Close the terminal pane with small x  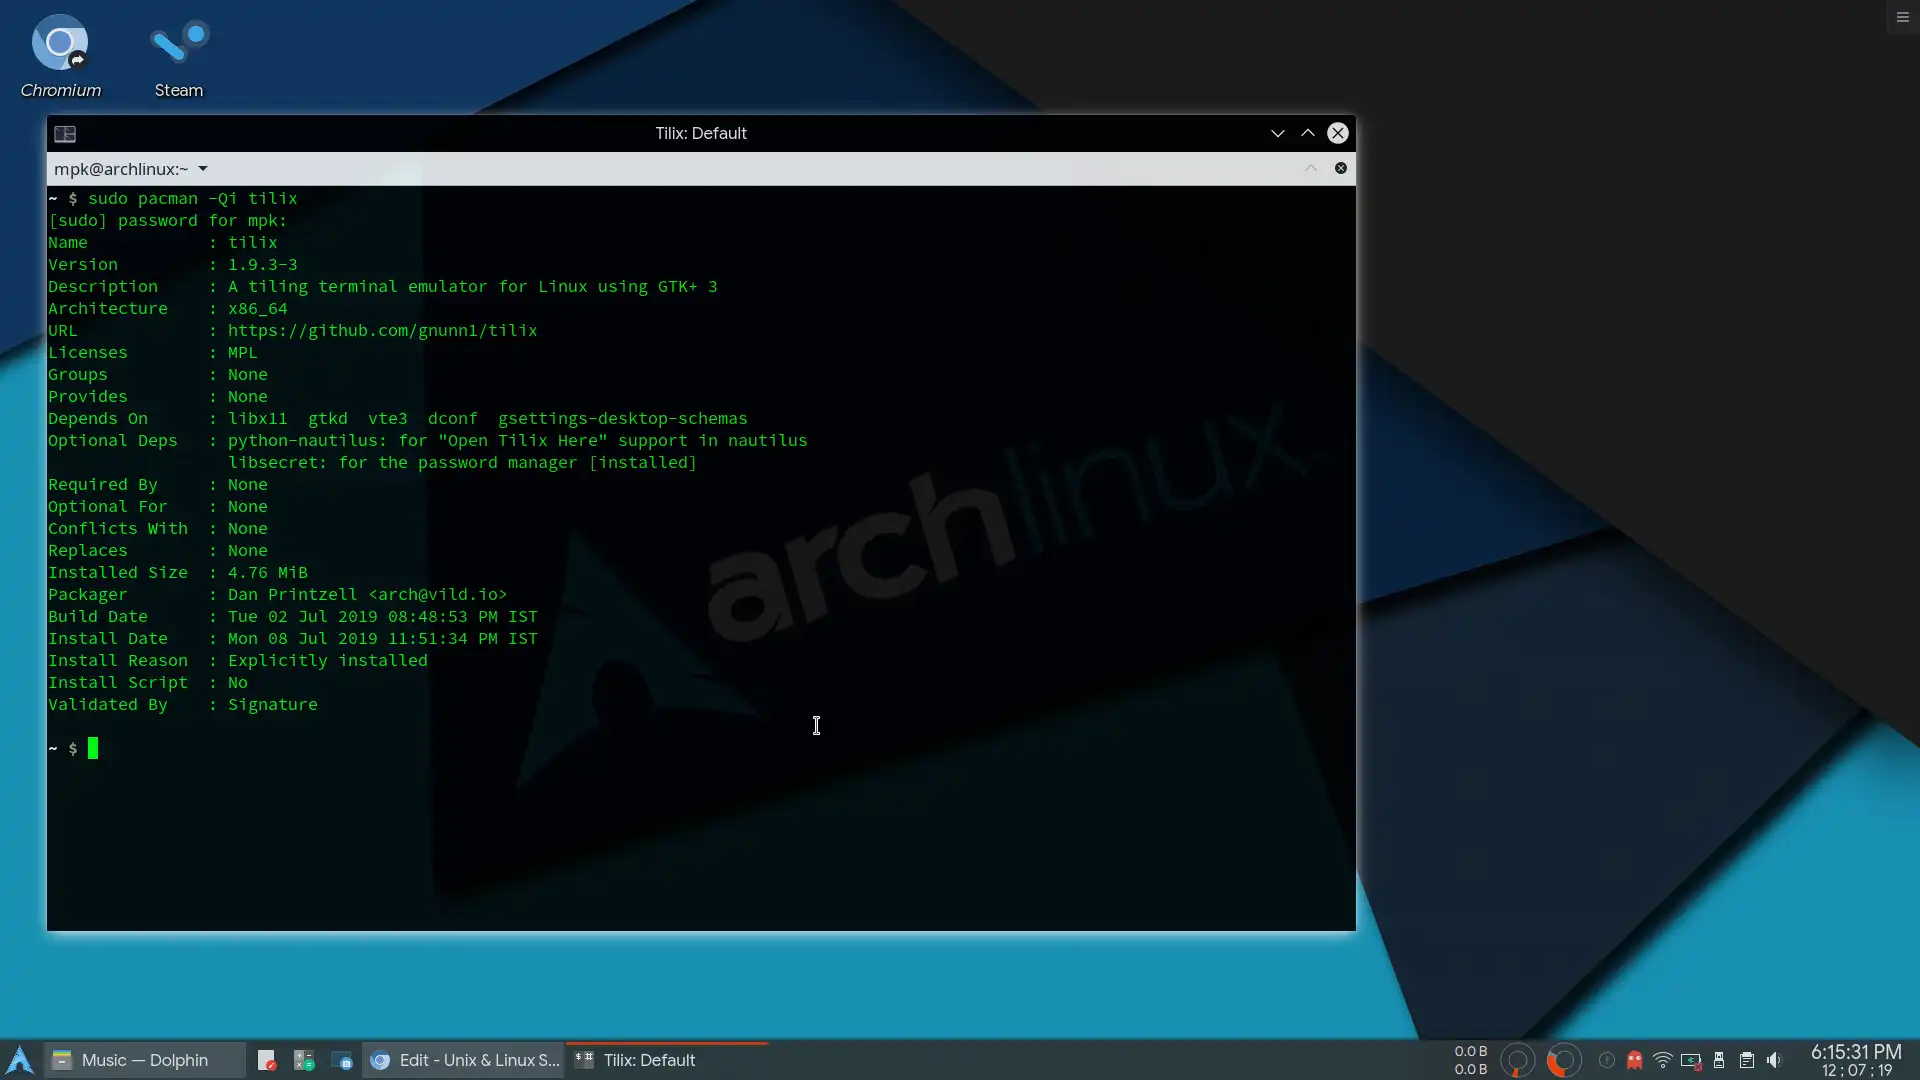[1341, 168]
